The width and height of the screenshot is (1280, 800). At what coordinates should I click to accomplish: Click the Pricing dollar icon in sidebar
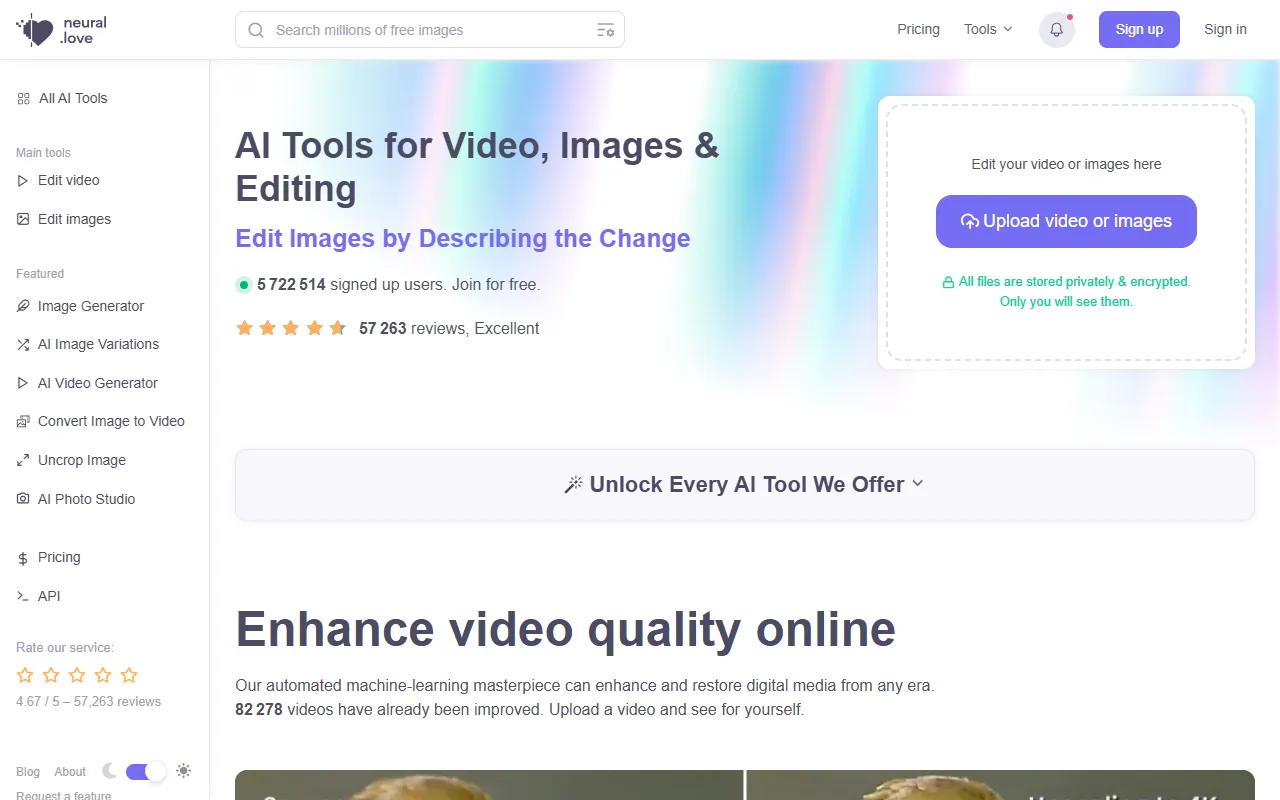[x=23, y=557]
